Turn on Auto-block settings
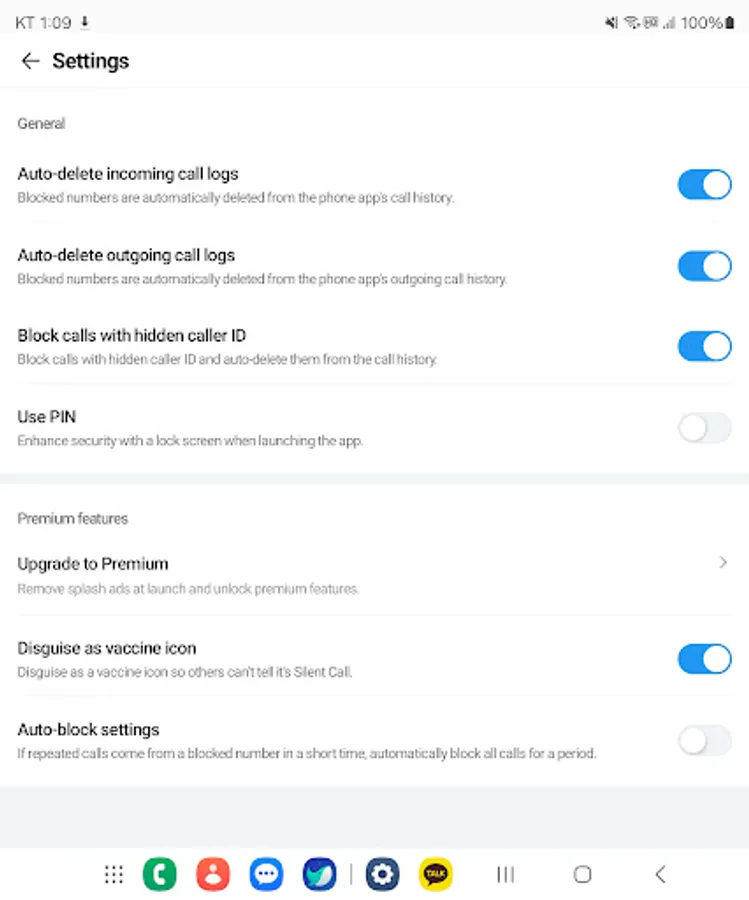 pos(704,740)
